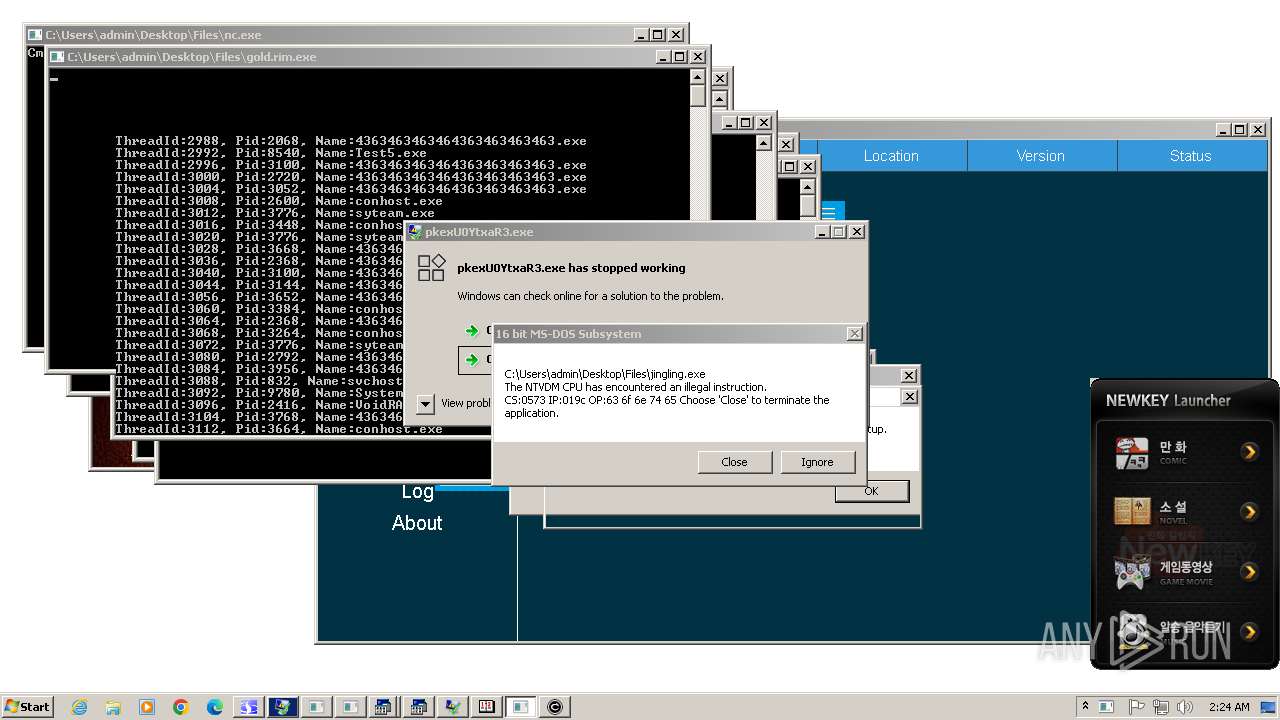Close the 16 bit MS-DOS Subsystem application
1280x720 pixels.
[734, 462]
